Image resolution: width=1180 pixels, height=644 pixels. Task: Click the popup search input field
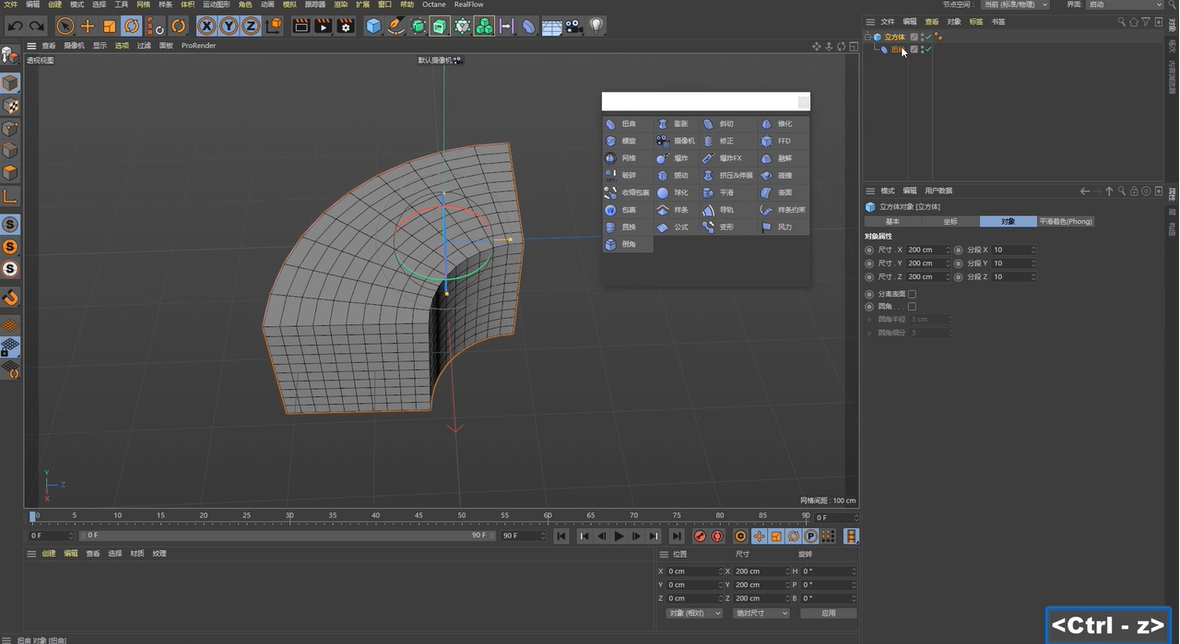coord(700,102)
